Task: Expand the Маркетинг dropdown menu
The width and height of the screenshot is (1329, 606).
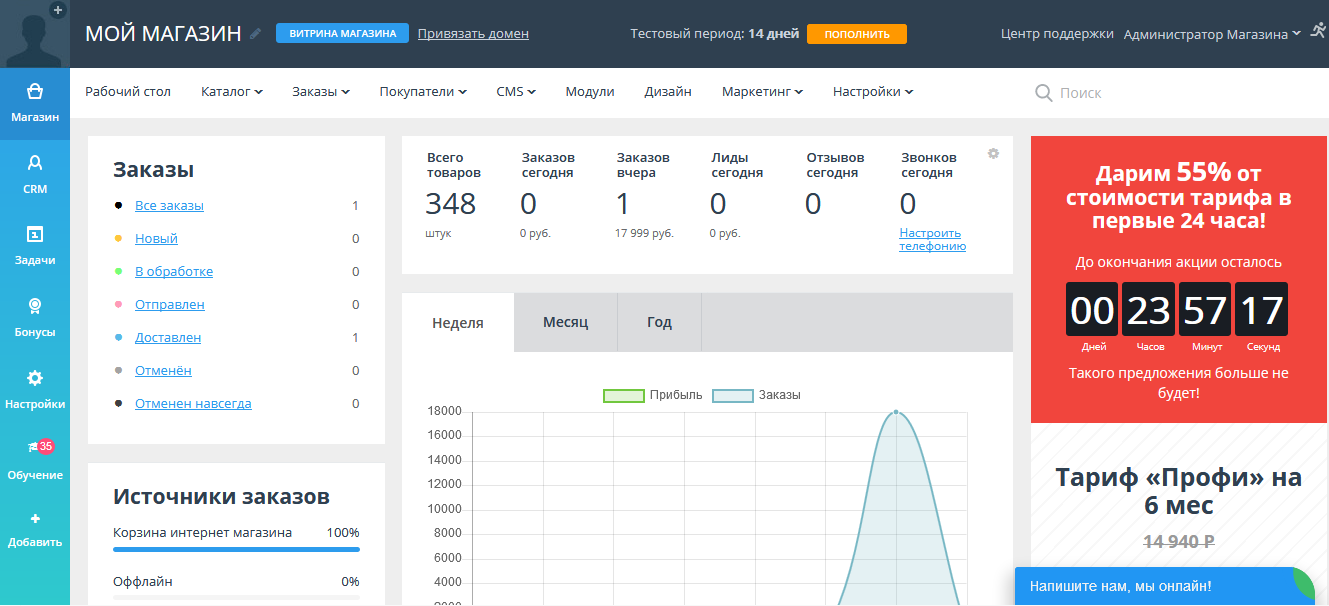Action: 762,92
